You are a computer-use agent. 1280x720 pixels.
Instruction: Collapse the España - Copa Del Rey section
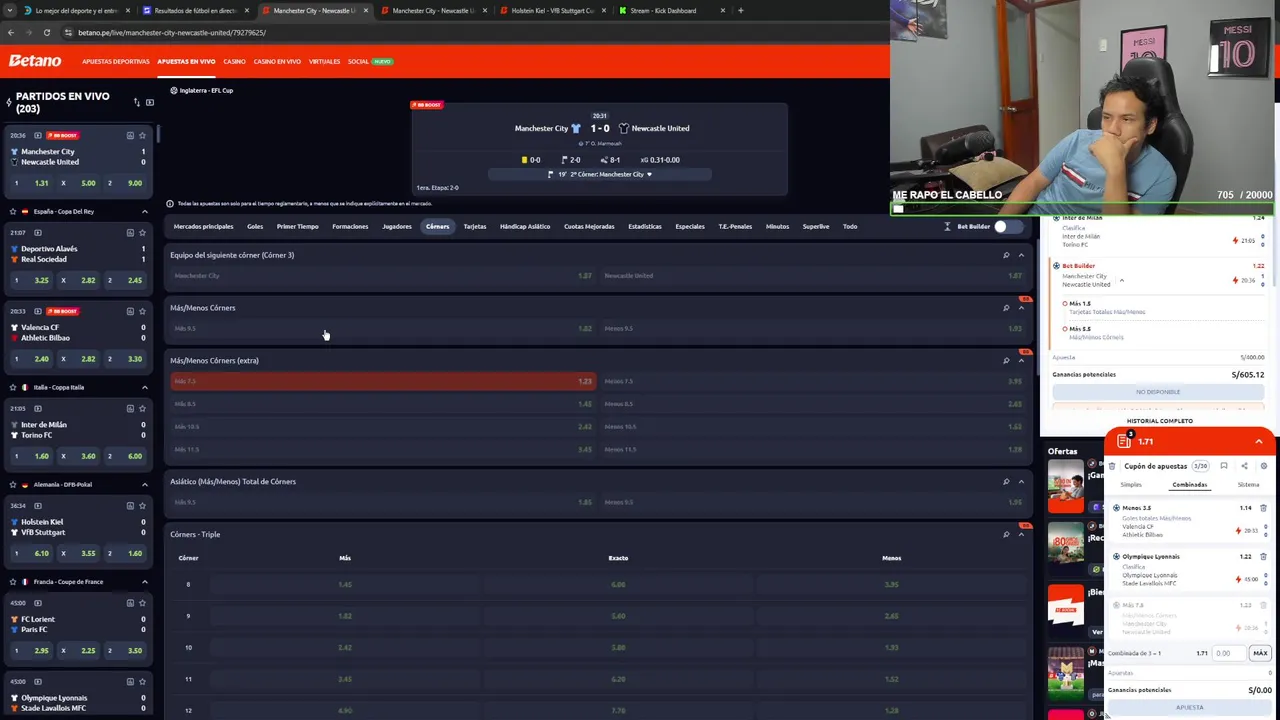tap(144, 211)
